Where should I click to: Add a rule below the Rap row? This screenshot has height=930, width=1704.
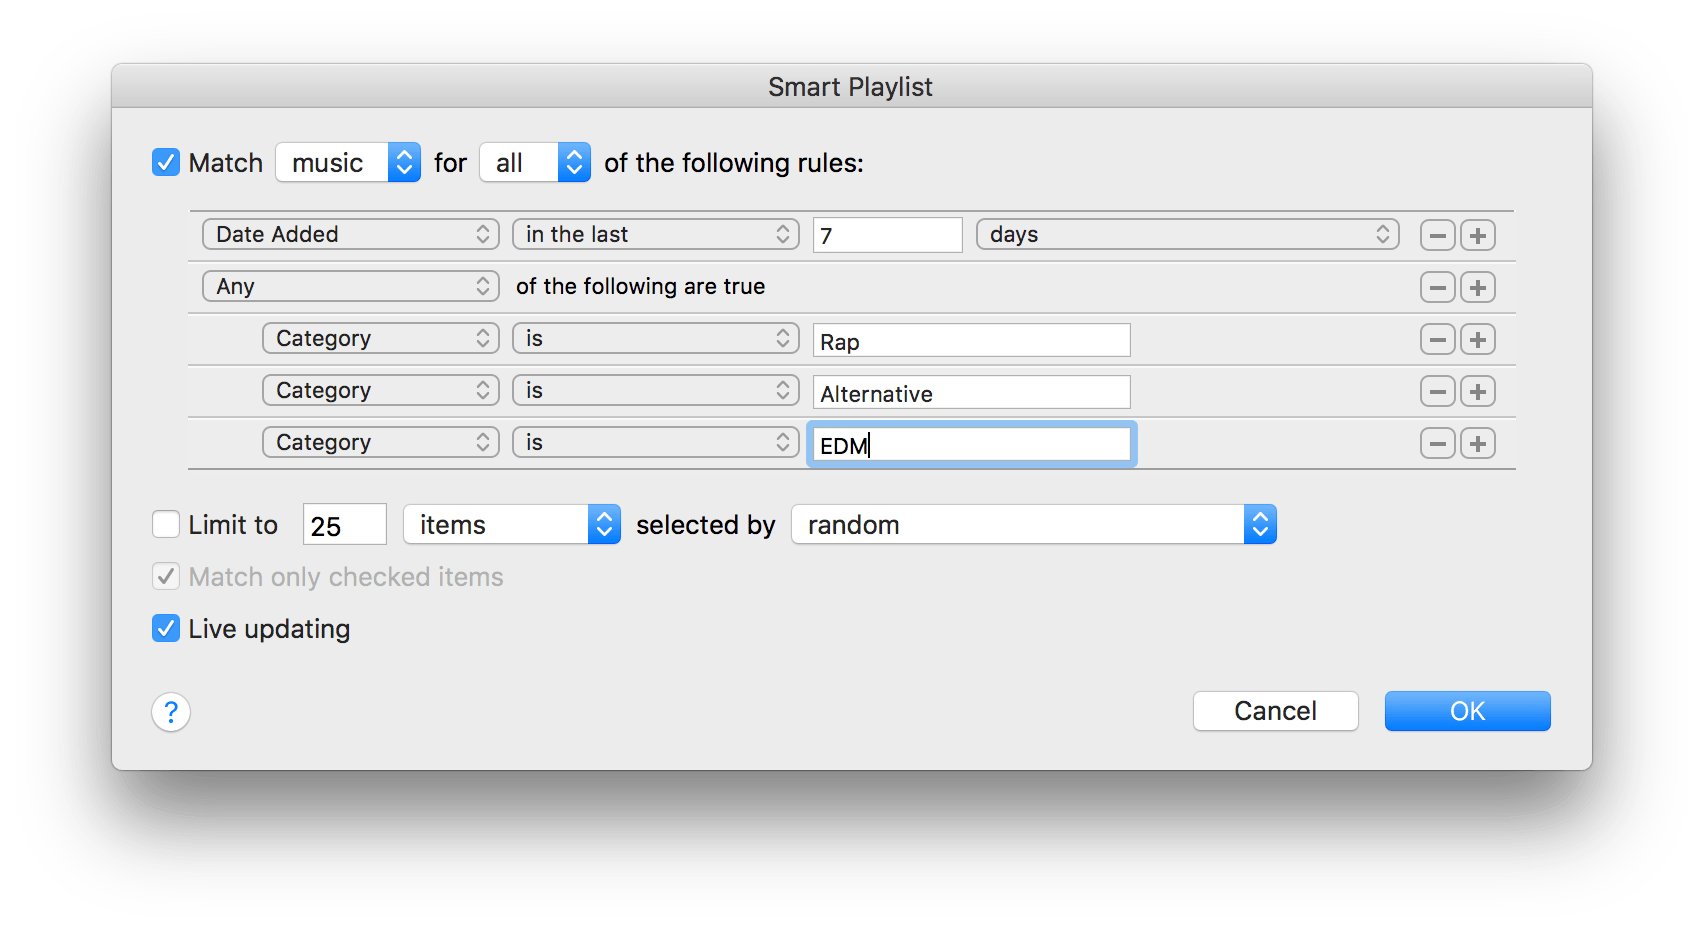pos(1478,340)
